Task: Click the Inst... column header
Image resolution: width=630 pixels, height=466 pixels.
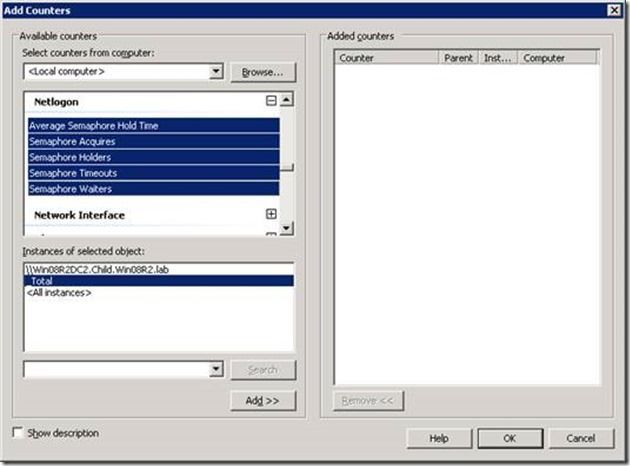Action: coord(498,58)
